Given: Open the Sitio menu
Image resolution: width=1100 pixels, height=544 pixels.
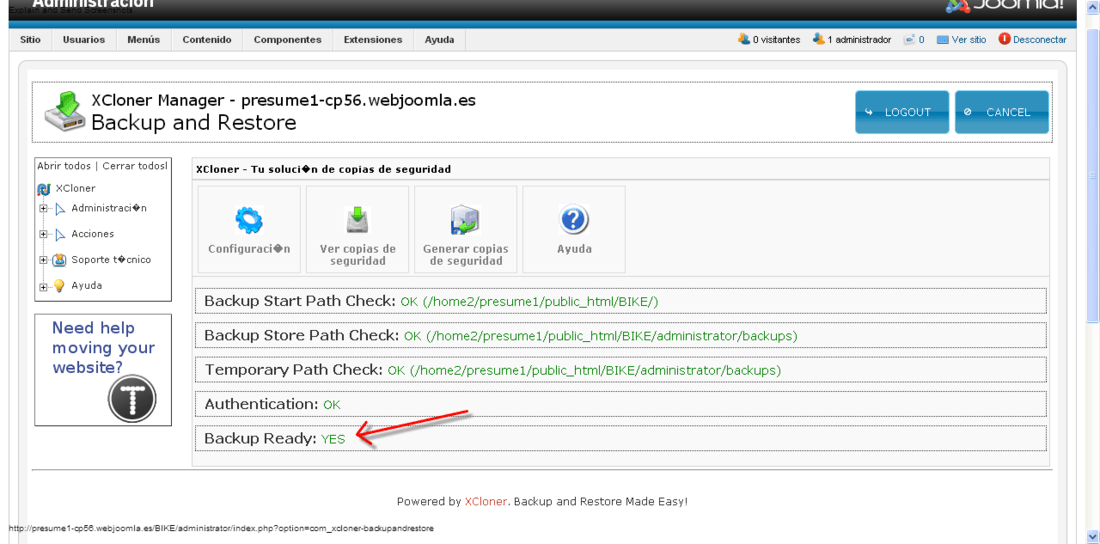Looking at the screenshot, I should pyautogui.click(x=30, y=40).
